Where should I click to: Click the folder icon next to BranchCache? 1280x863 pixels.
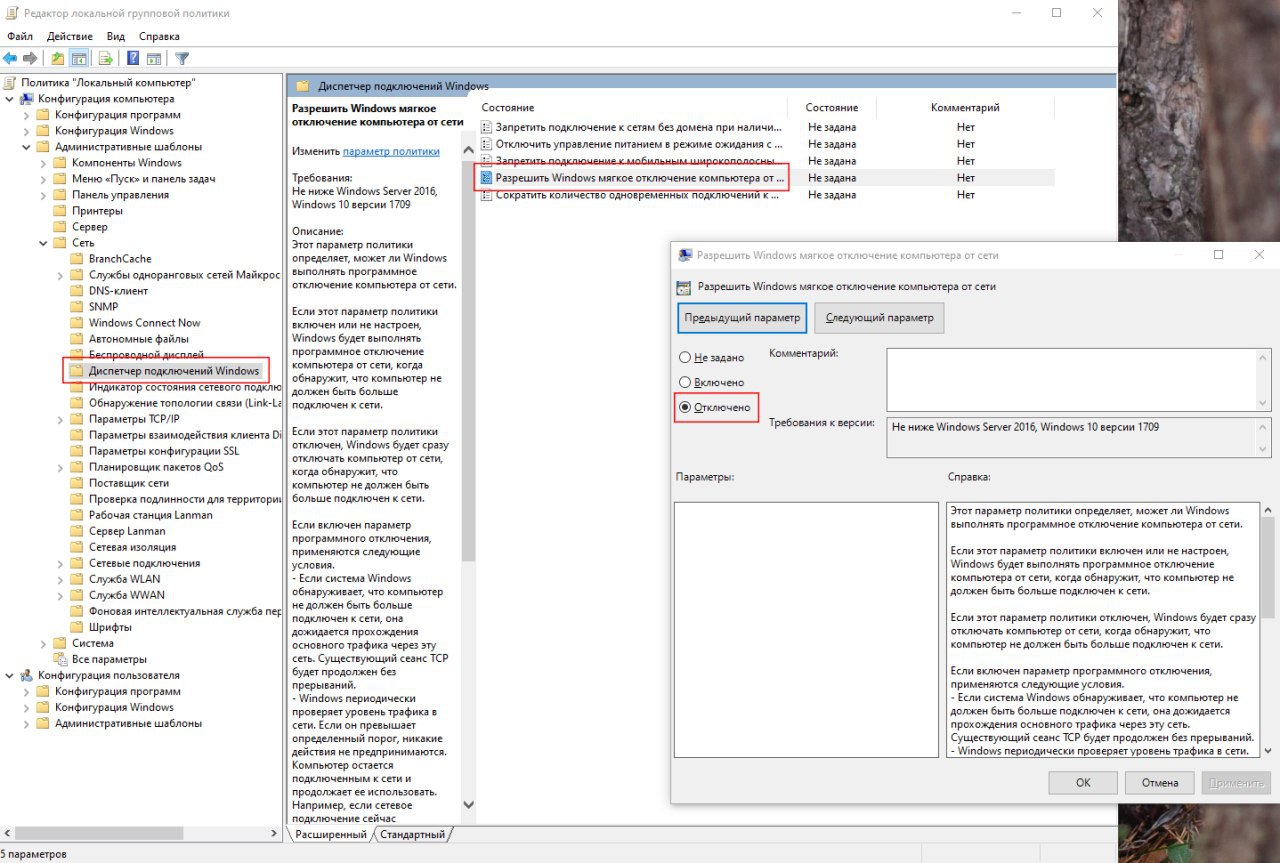tap(77, 259)
